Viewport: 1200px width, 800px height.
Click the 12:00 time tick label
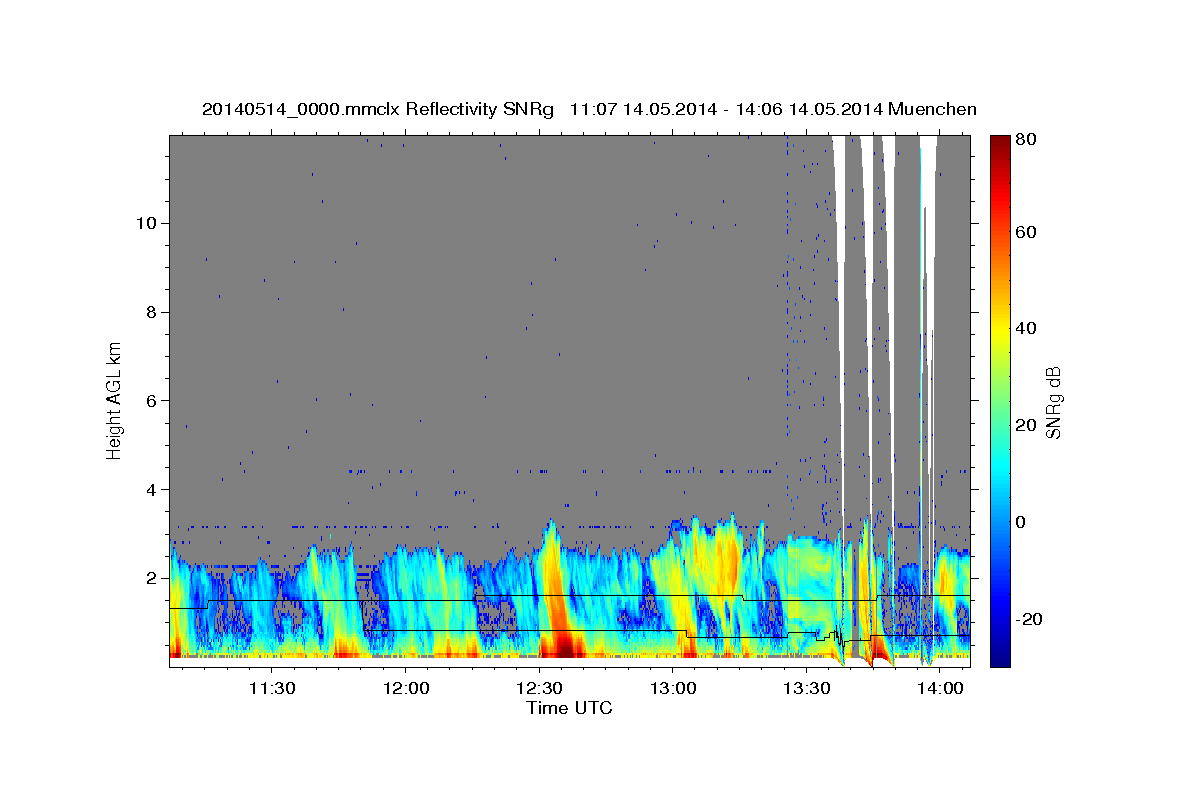(405, 688)
